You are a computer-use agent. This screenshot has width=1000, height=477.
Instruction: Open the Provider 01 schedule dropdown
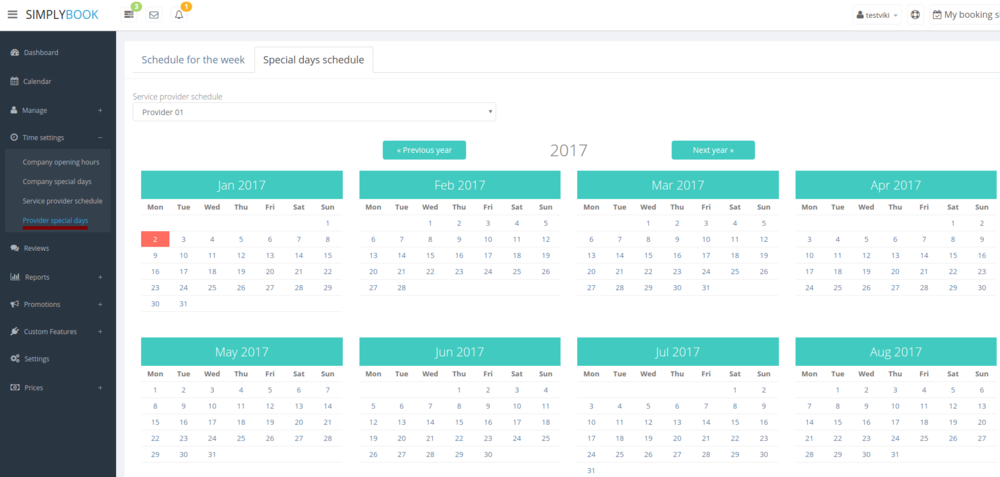tap(314, 112)
